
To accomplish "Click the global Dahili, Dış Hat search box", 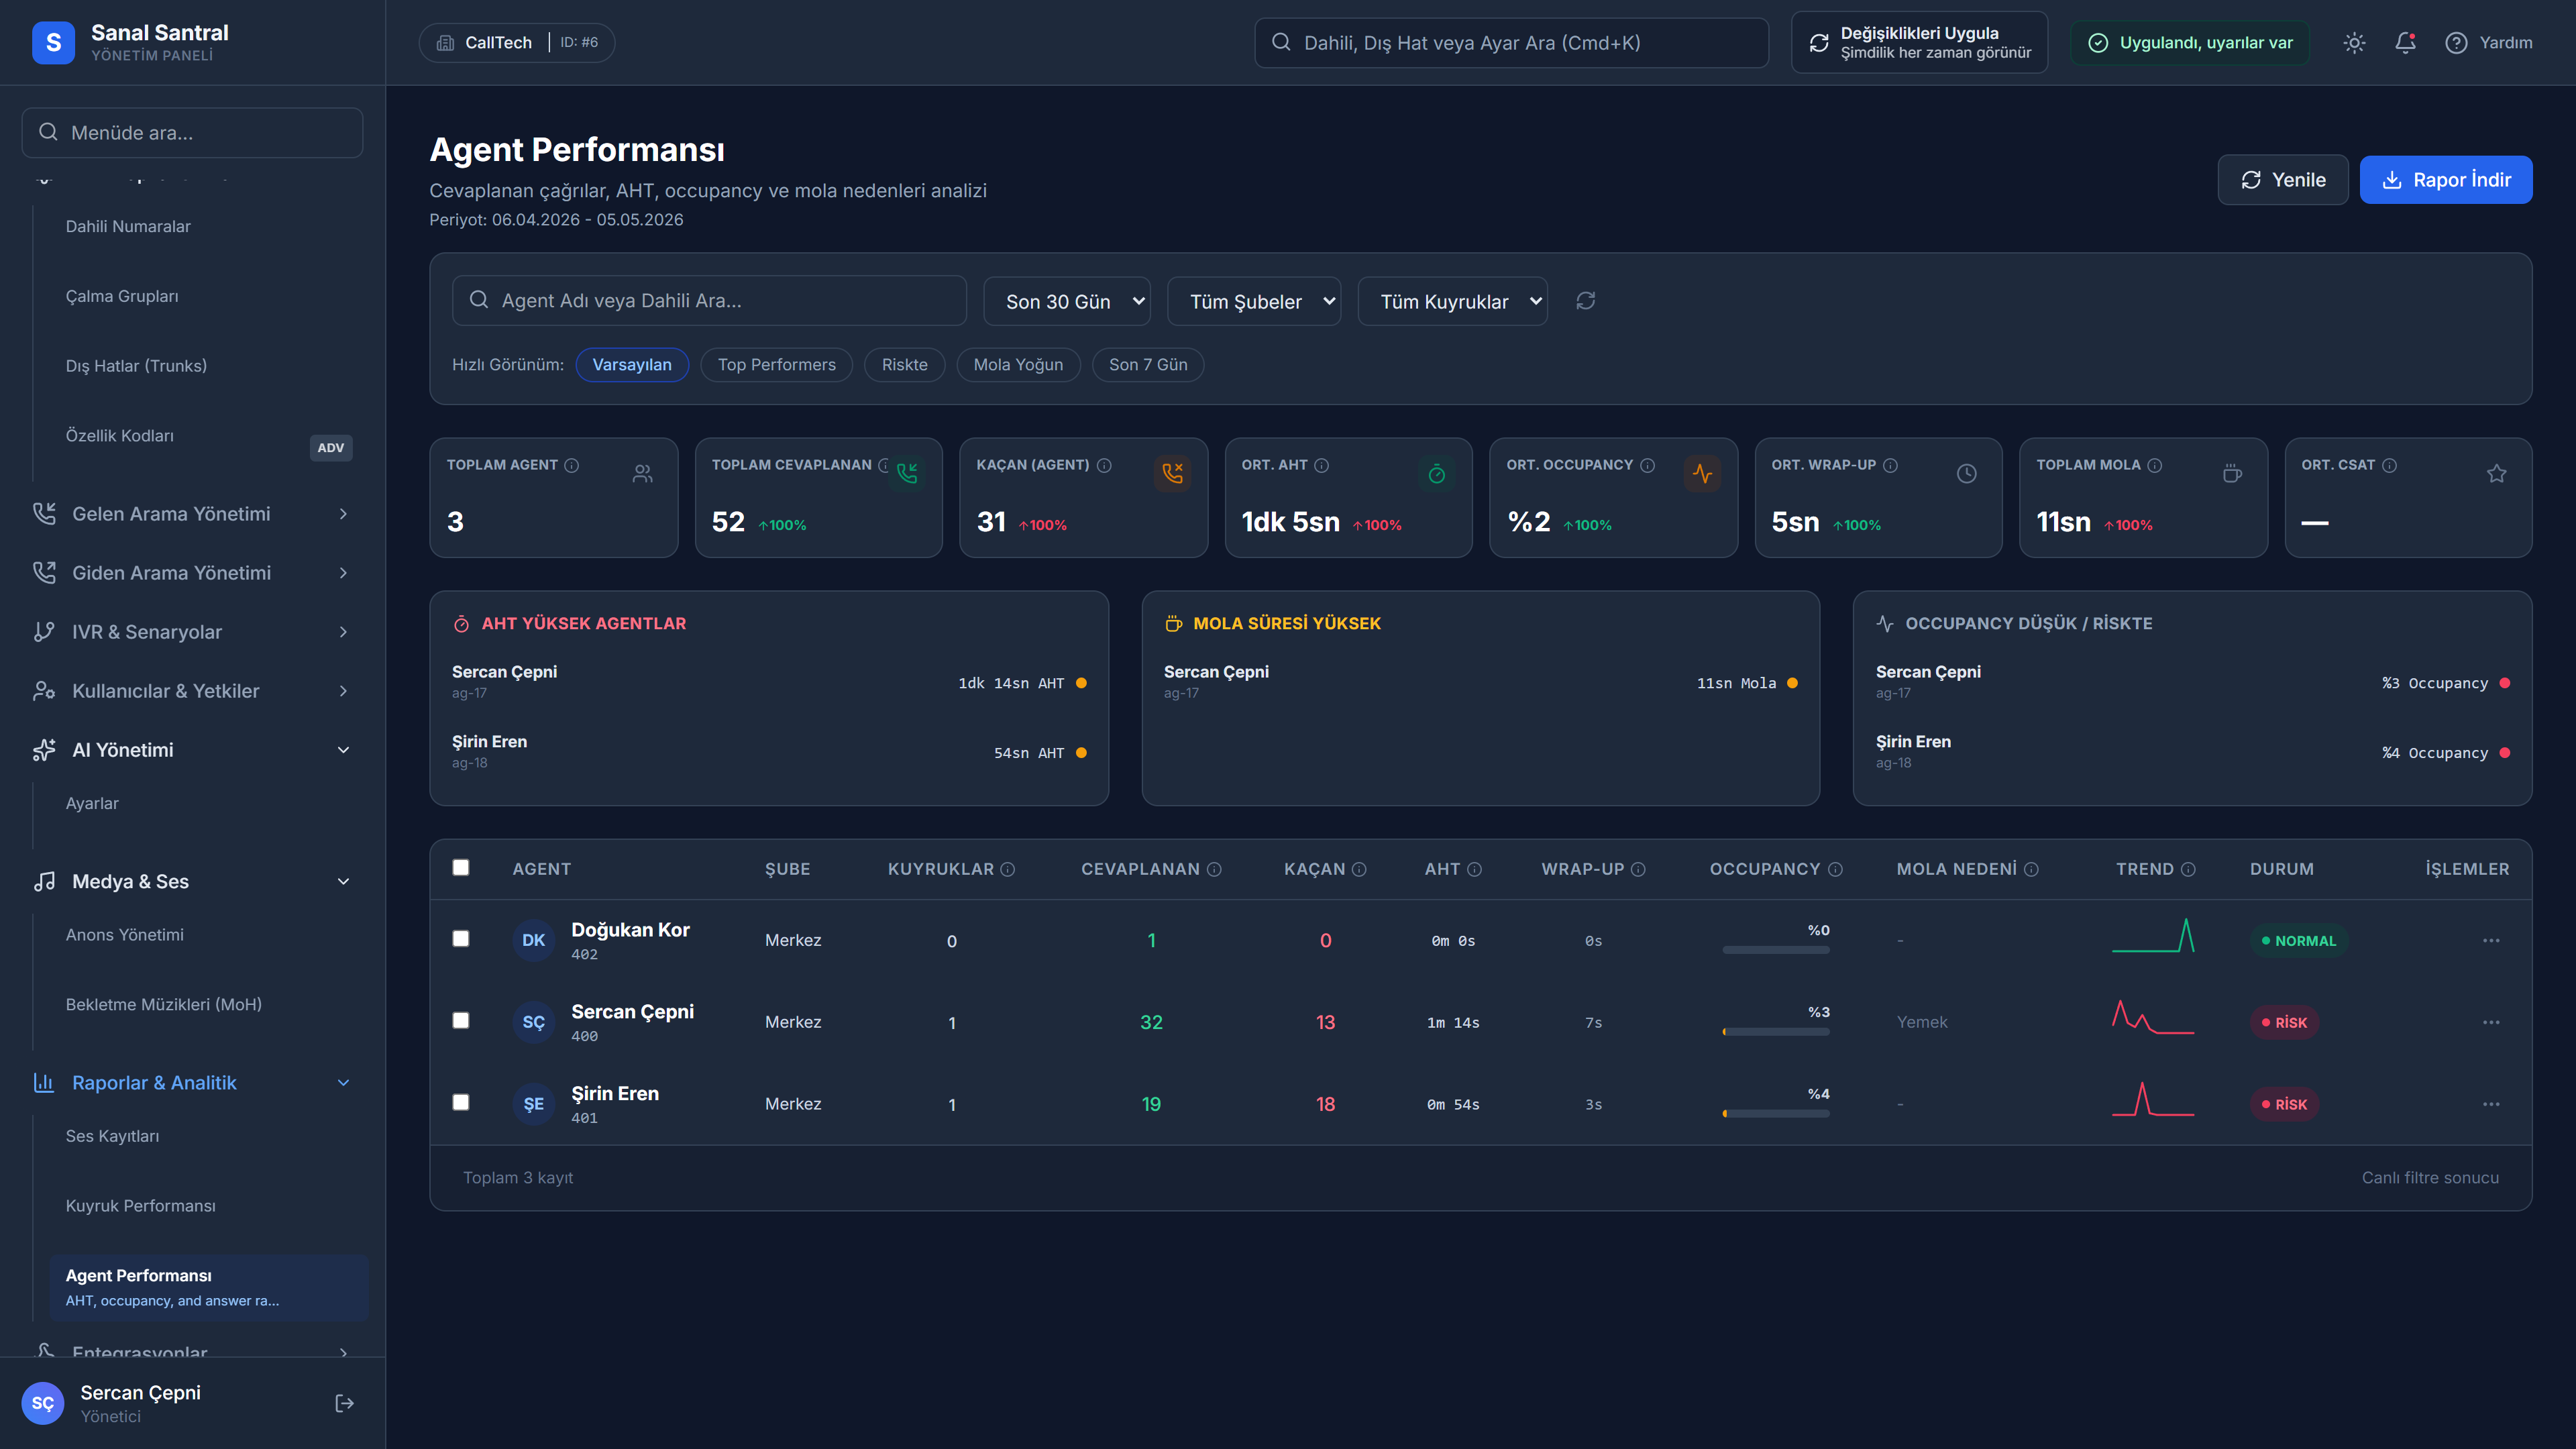I will (x=1511, y=43).
